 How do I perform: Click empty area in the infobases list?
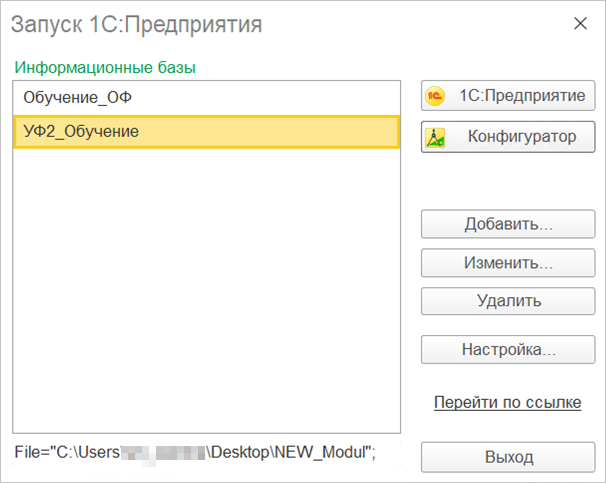[200, 300]
